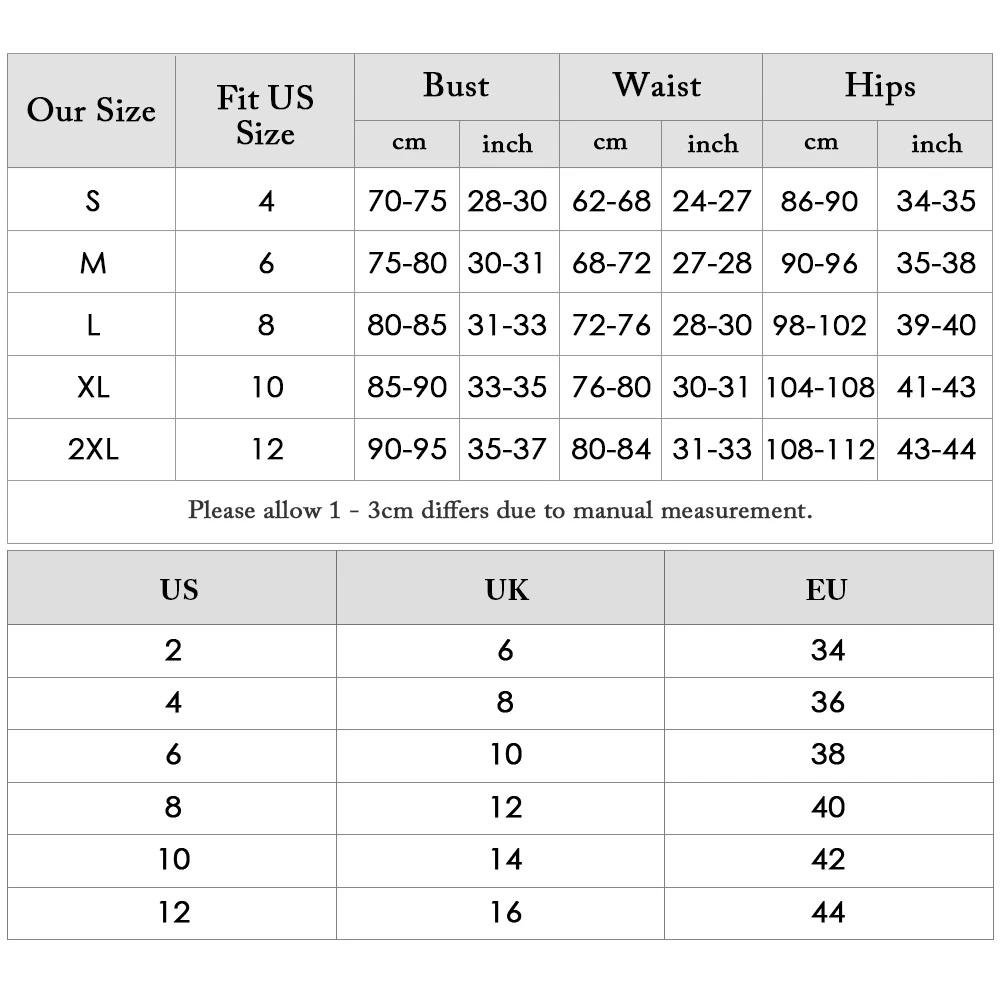Select bust inch value 35-37

click(508, 450)
